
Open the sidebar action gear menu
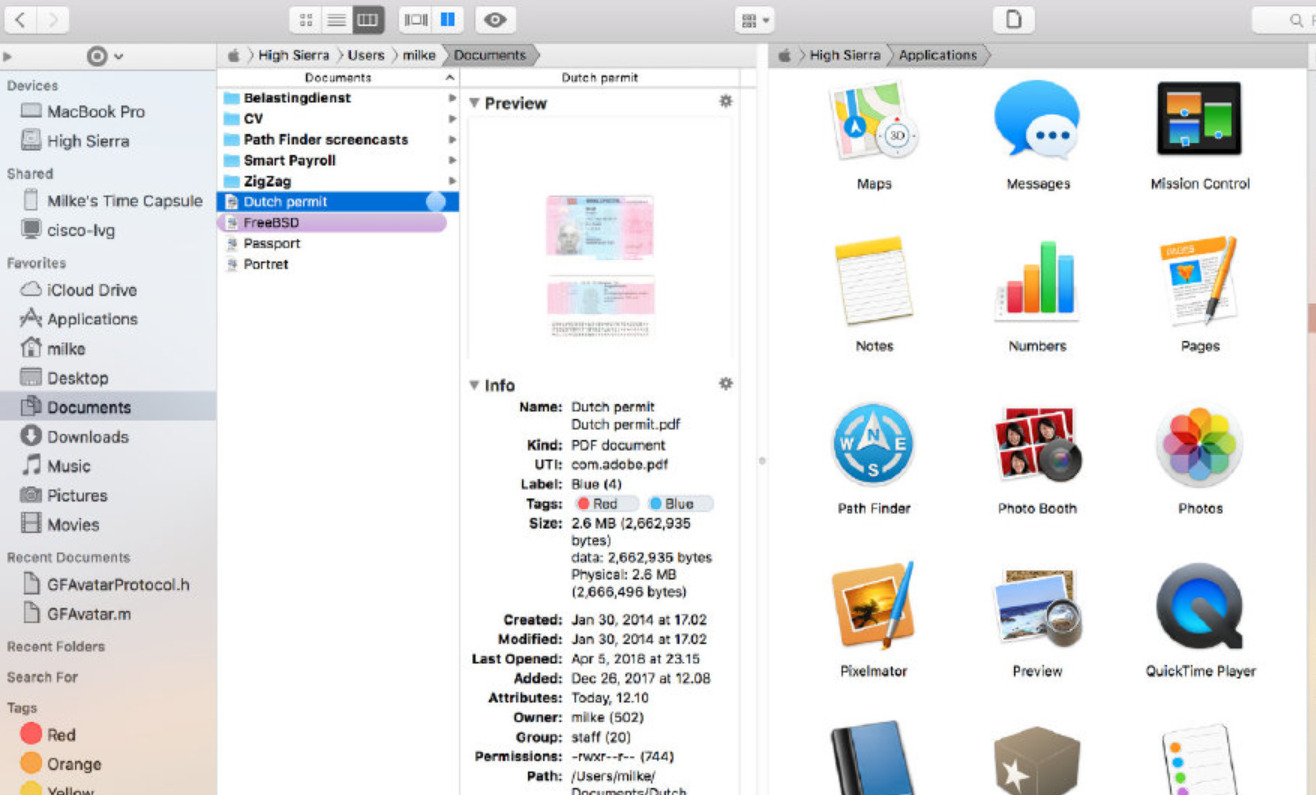[104, 56]
